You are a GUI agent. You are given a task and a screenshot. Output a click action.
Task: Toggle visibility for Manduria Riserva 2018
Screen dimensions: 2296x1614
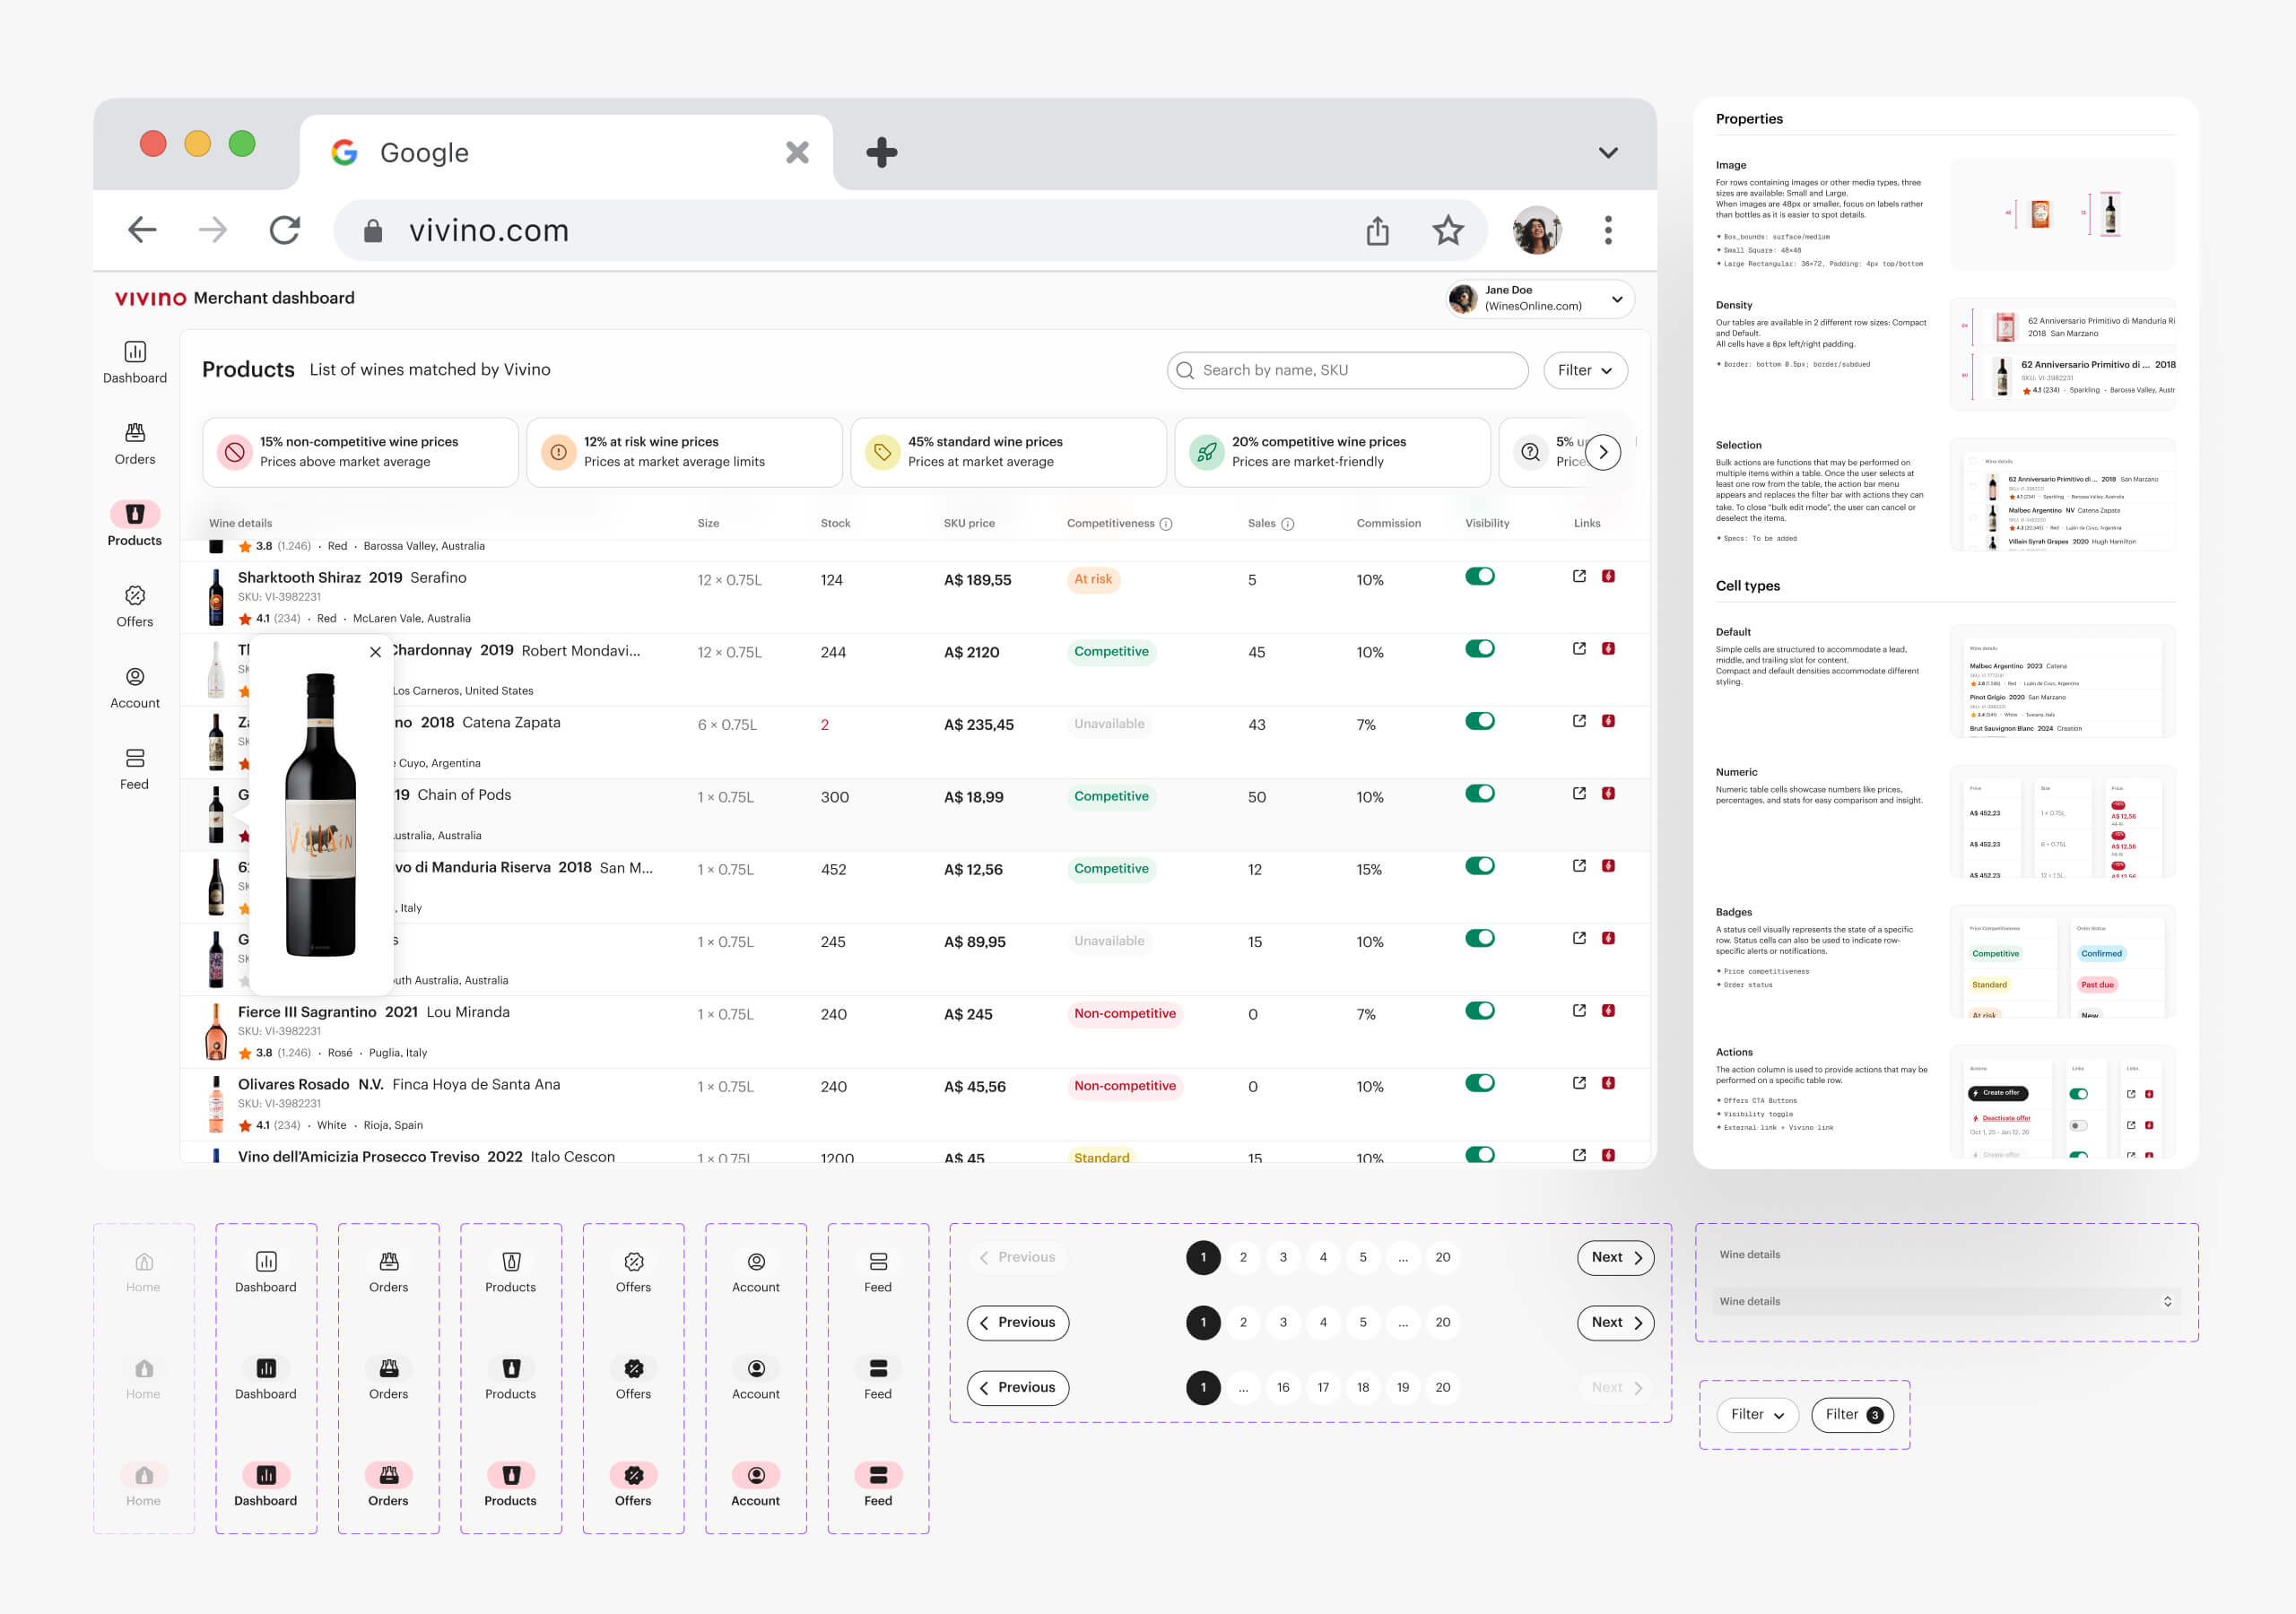pos(1480,866)
